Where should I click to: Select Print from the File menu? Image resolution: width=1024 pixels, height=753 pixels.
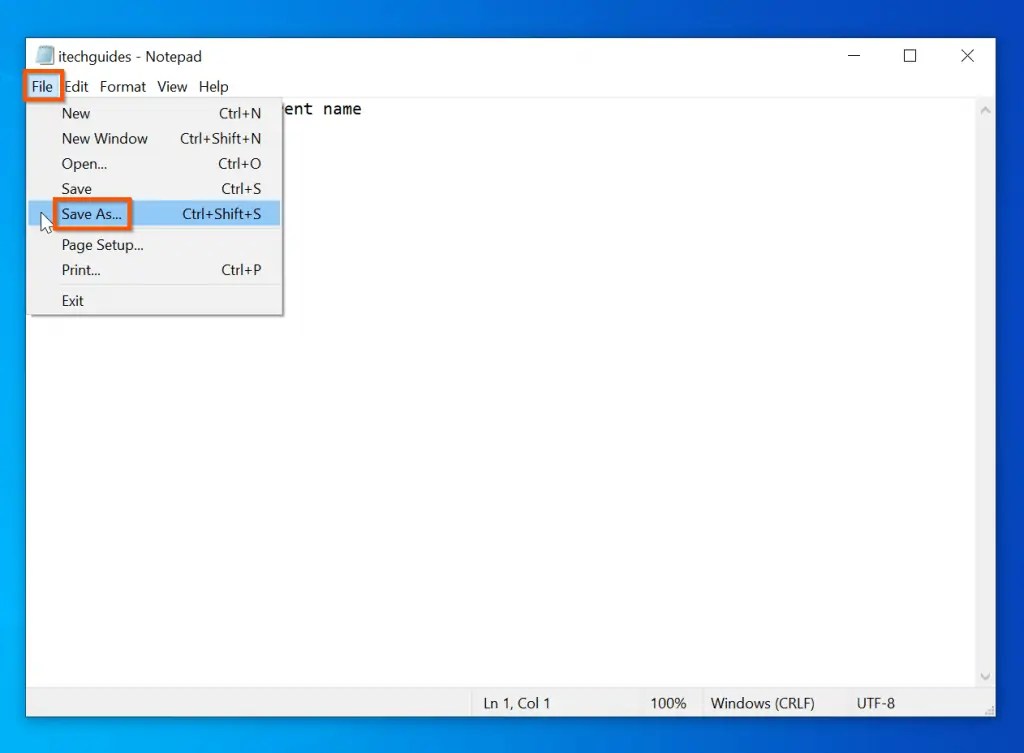click(80, 270)
